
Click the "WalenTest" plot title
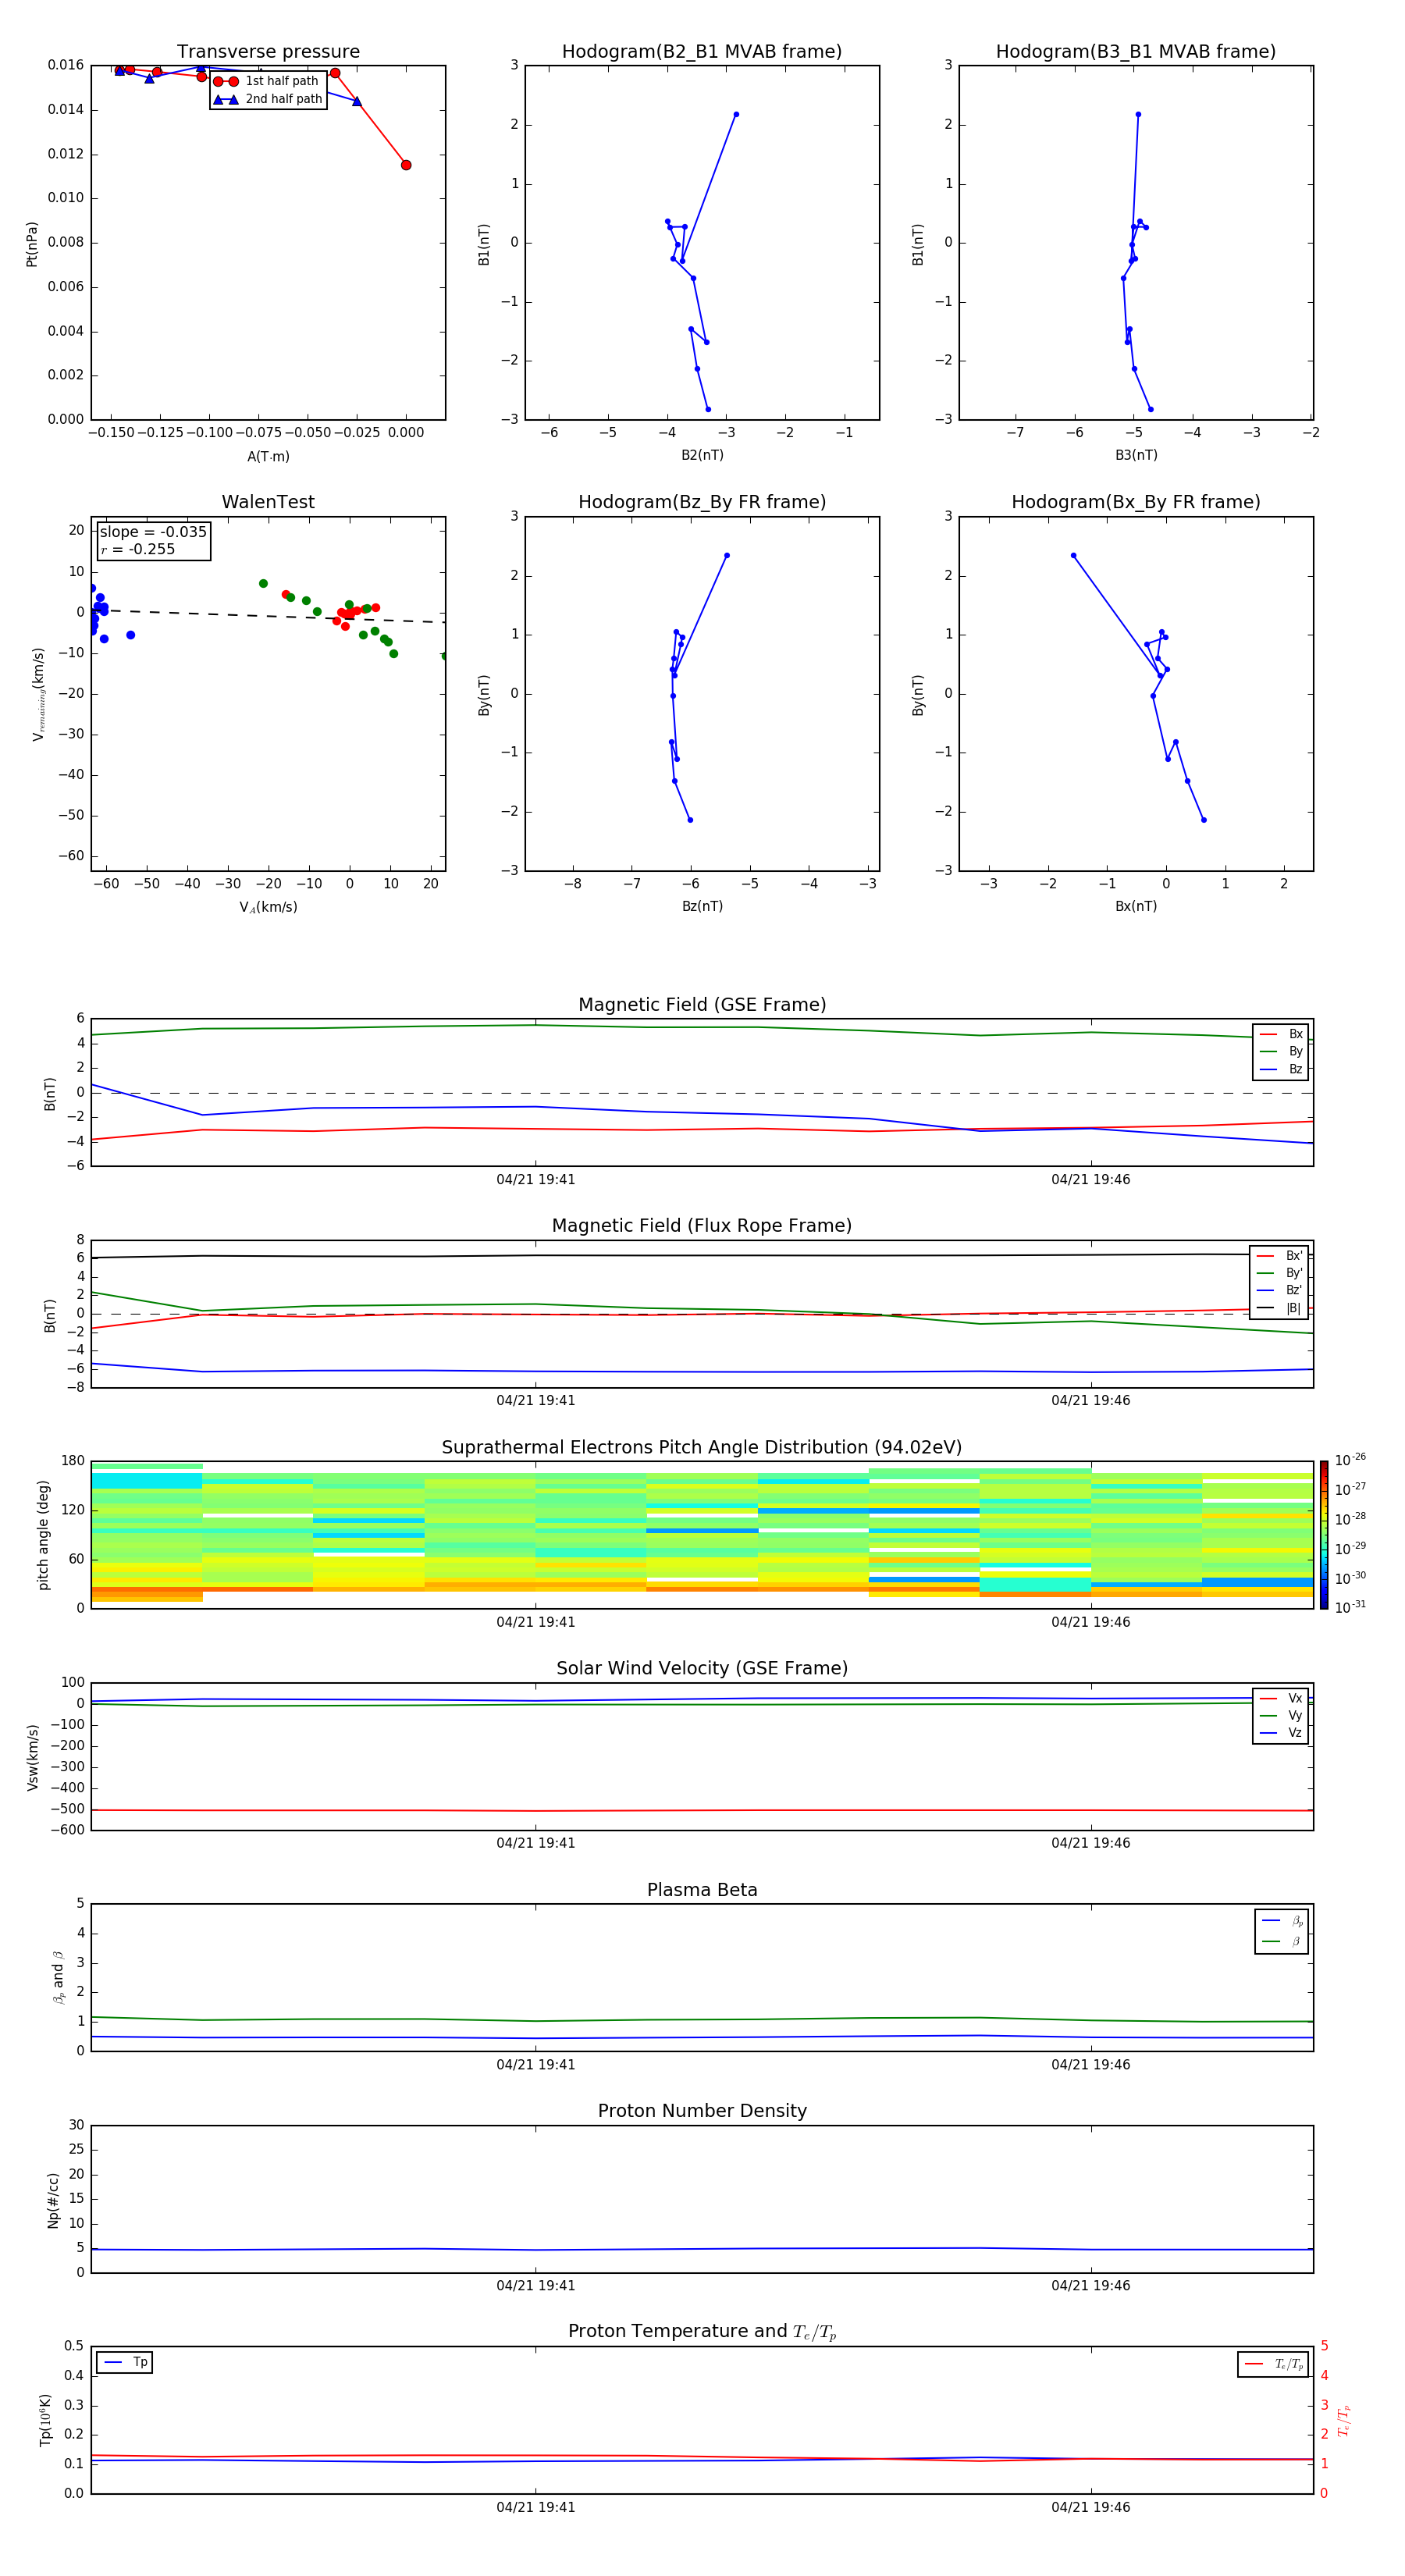pyautogui.click(x=268, y=502)
